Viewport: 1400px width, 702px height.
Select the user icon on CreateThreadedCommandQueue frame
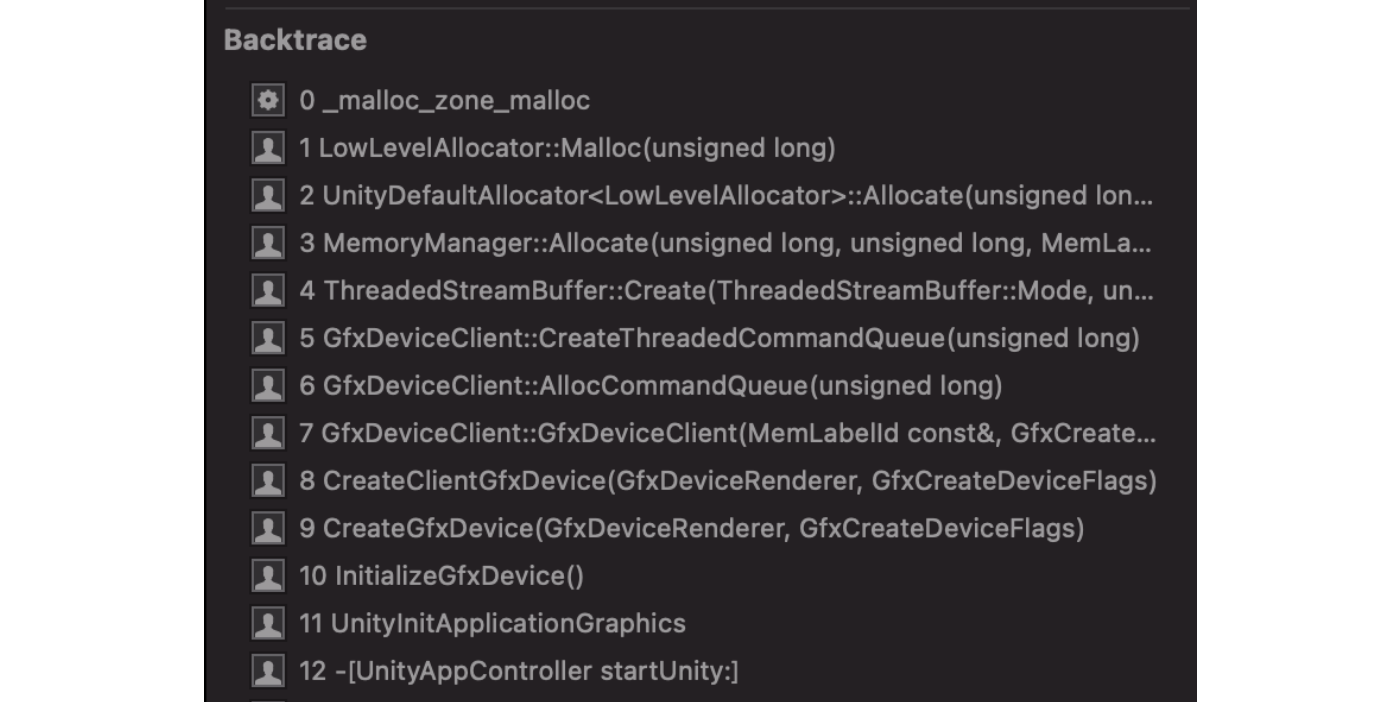[267, 338]
